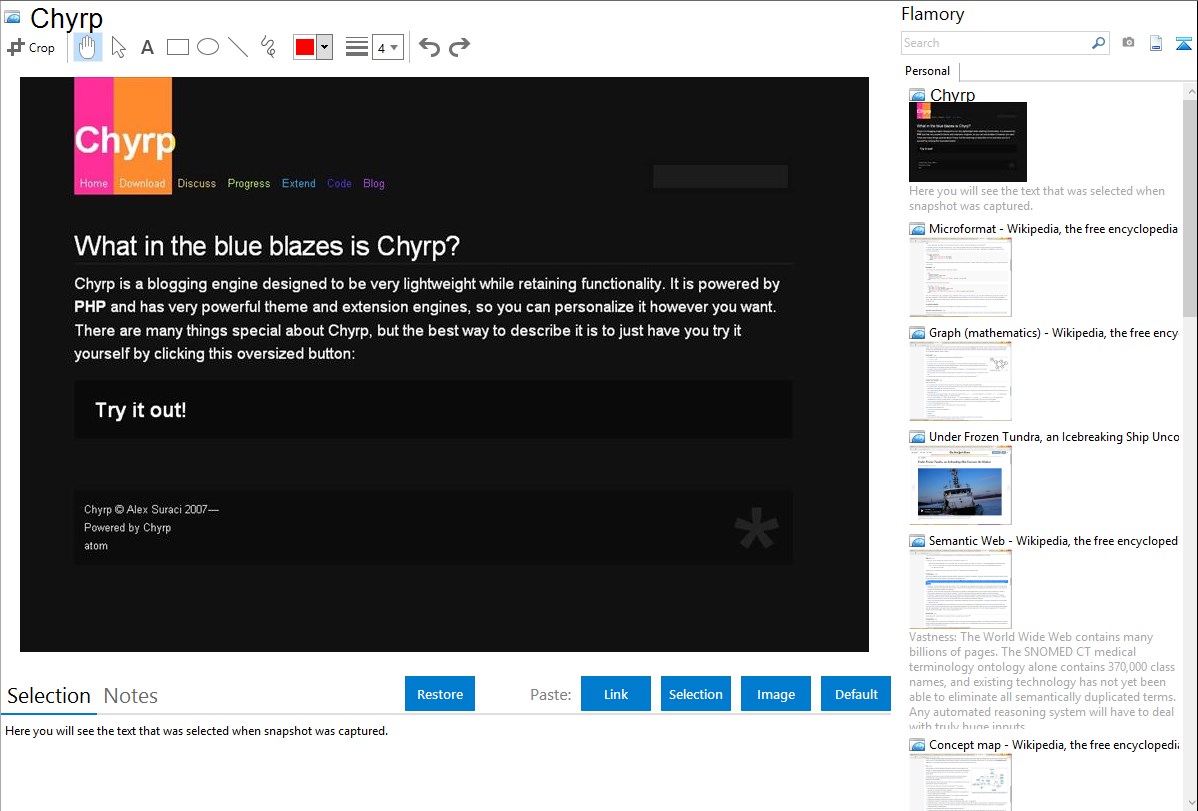The width and height of the screenshot is (1198, 811).
Task: Click the Default paste button
Action: (x=856, y=694)
